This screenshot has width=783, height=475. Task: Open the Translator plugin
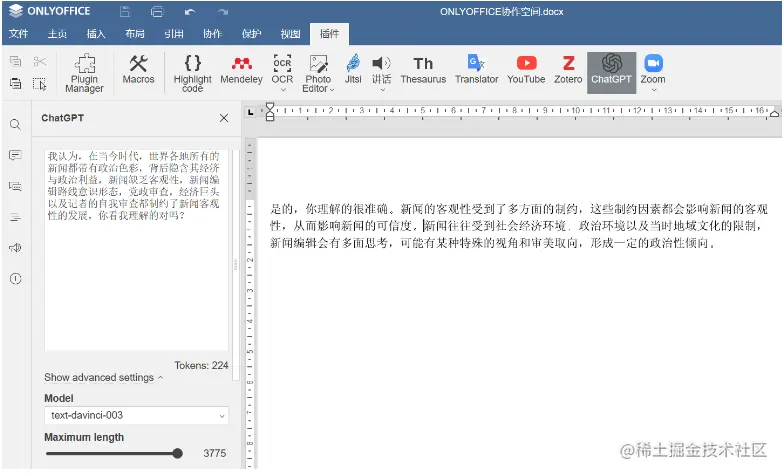476,69
